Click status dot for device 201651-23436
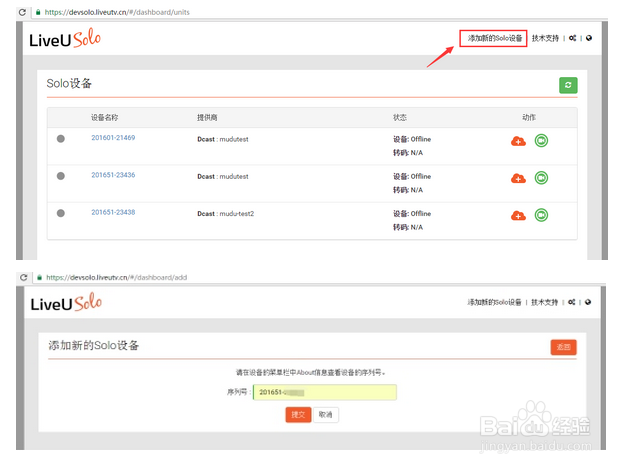The height and width of the screenshot is (468, 626). point(61,176)
